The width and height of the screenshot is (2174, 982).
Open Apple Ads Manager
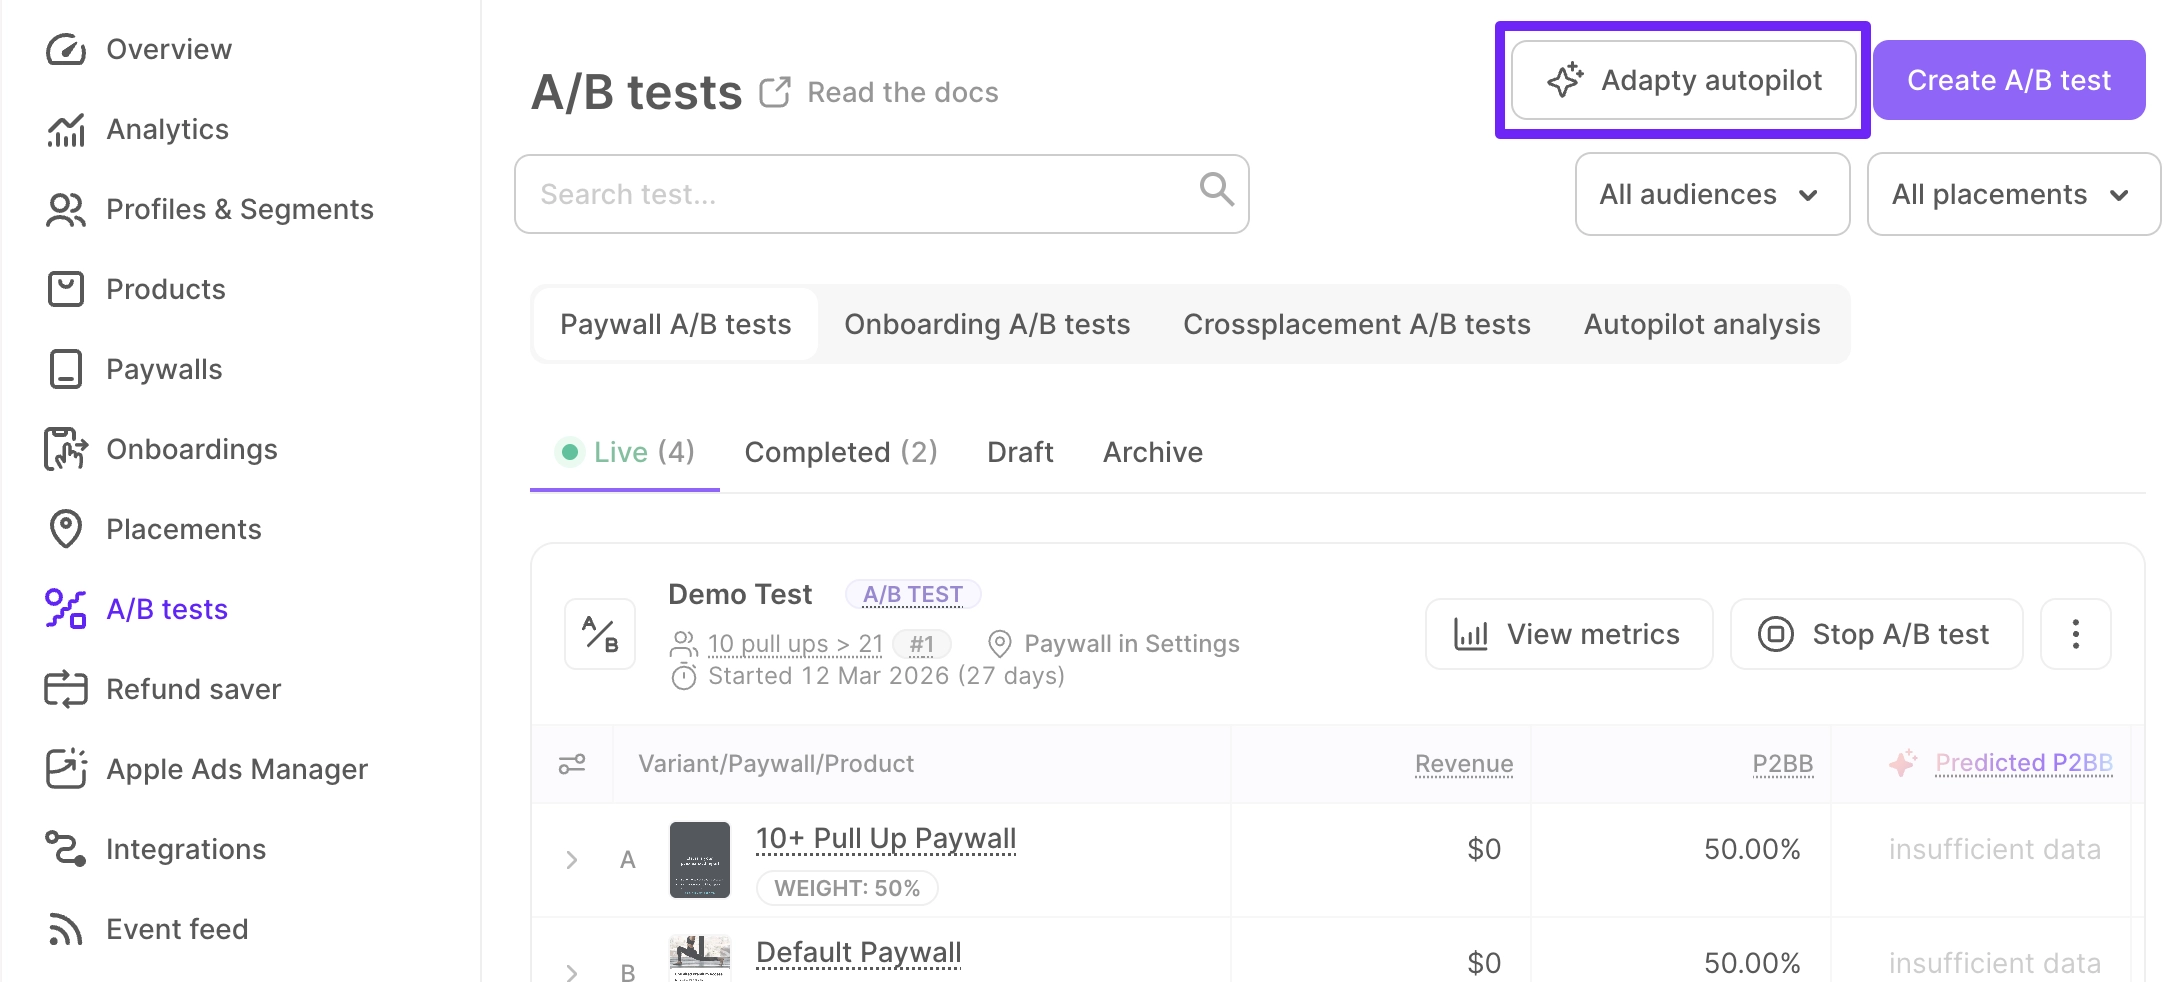coord(236,769)
